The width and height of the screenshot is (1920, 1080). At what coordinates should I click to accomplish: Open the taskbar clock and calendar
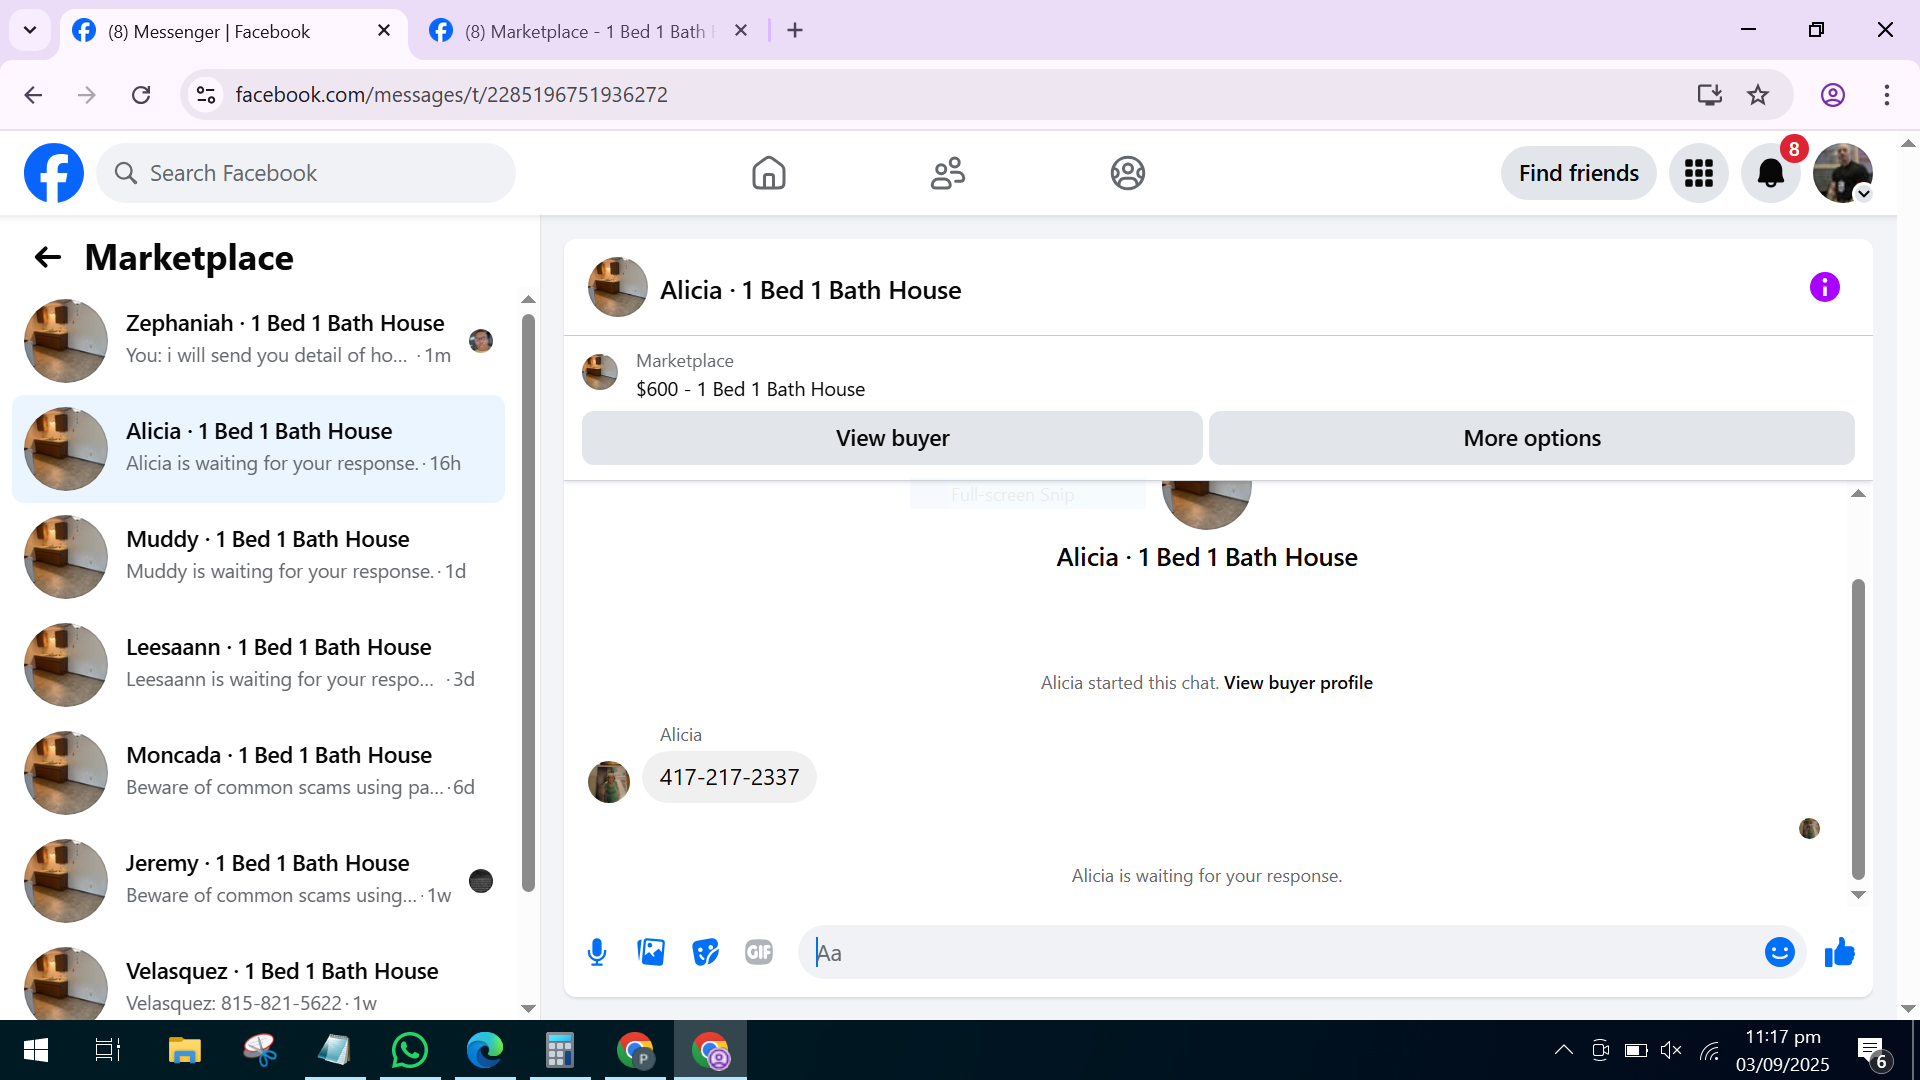tap(1783, 1050)
